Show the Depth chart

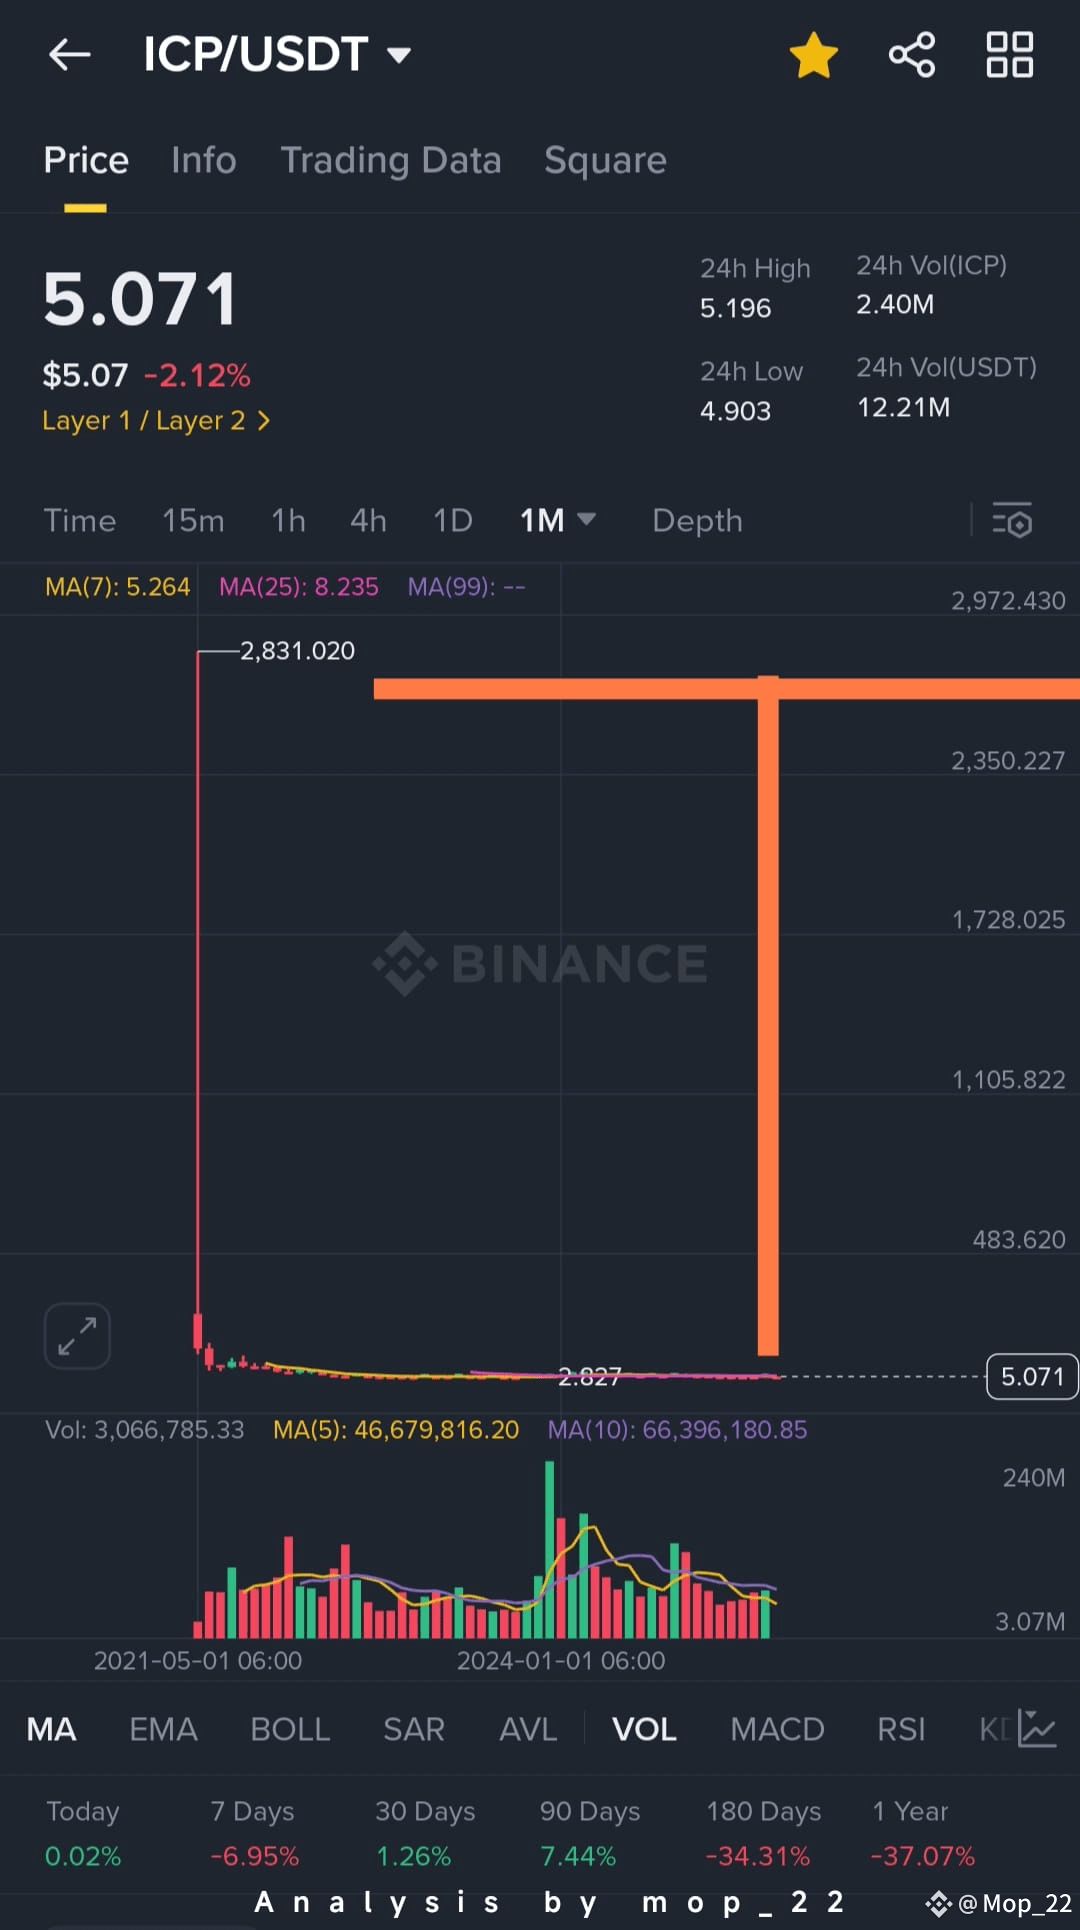697,521
